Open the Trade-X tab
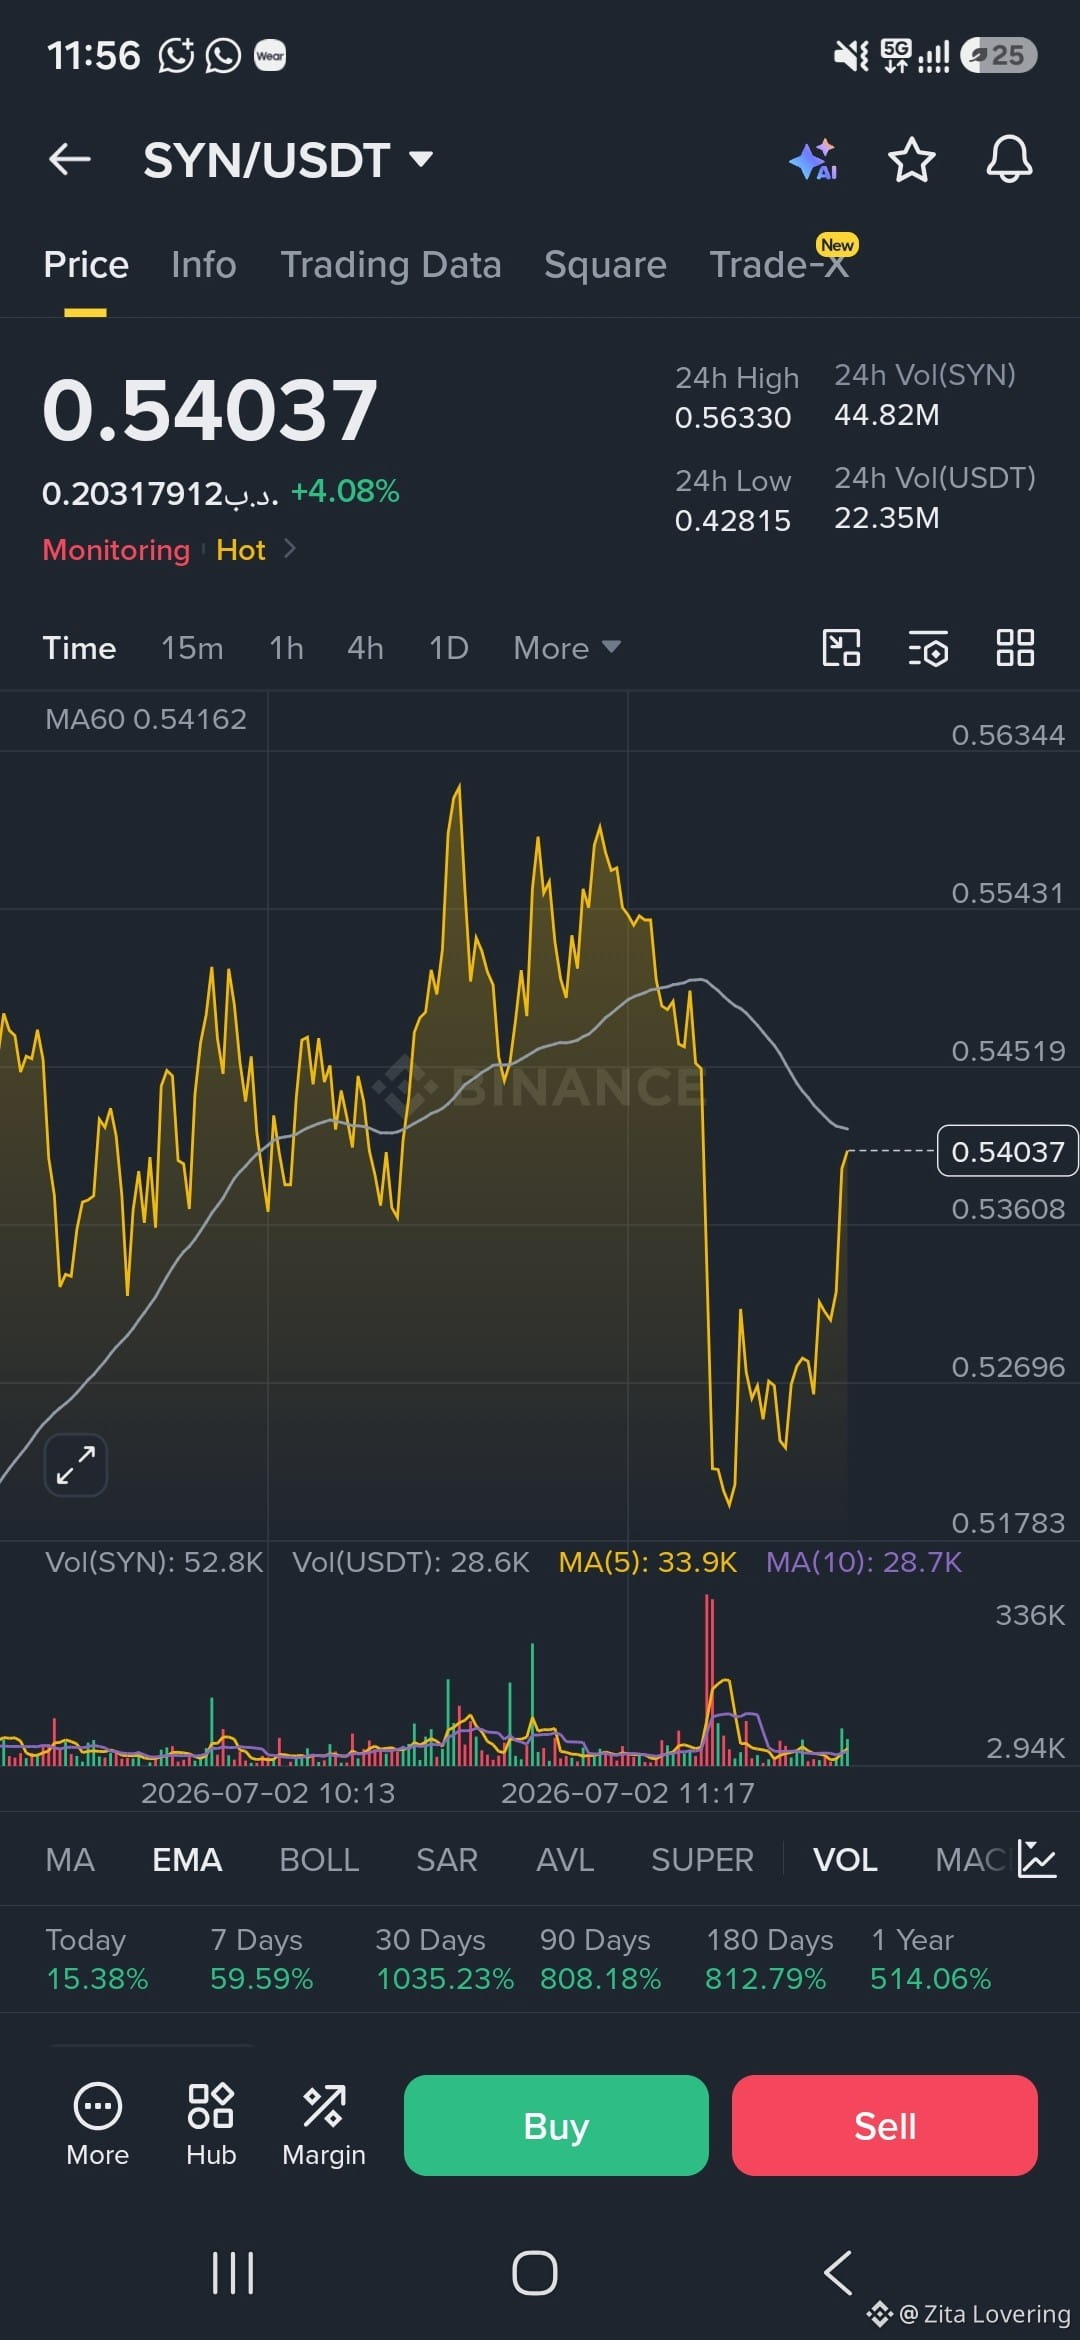This screenshot has height=2340, width=1080. coord(779,265)
